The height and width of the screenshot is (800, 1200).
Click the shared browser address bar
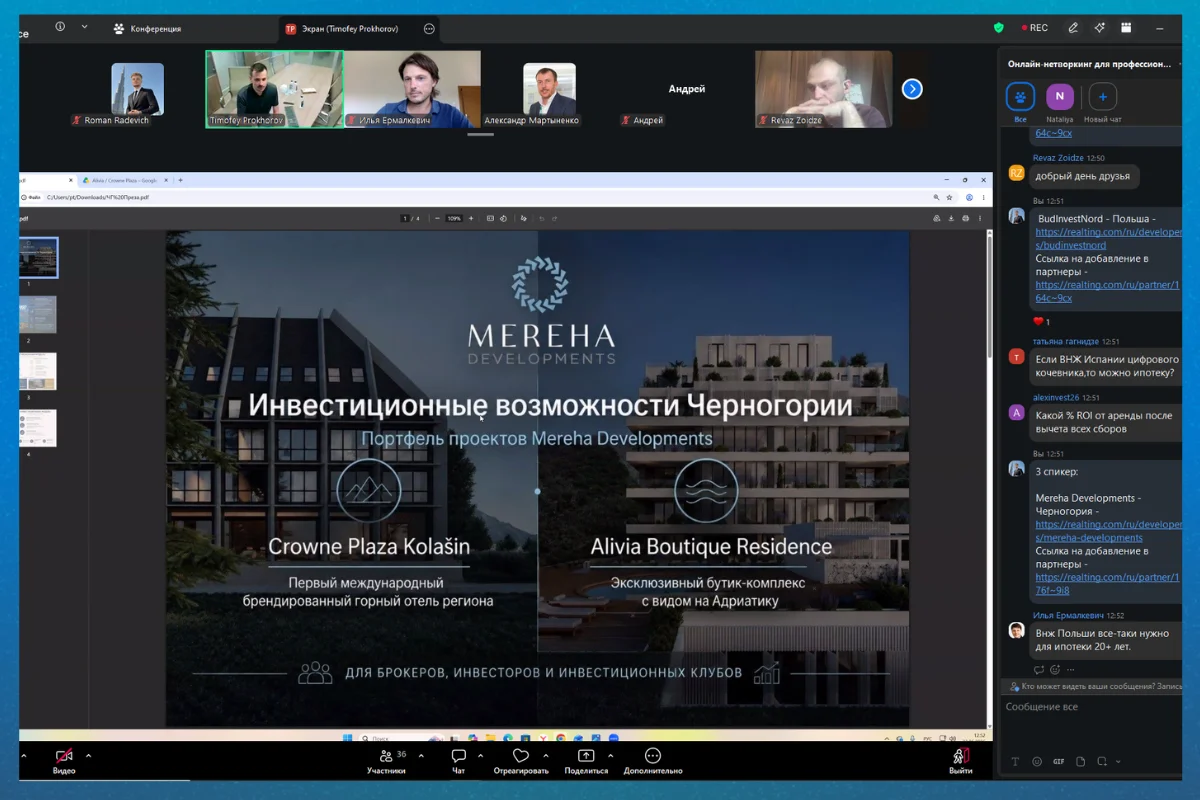tap(480, 197)
